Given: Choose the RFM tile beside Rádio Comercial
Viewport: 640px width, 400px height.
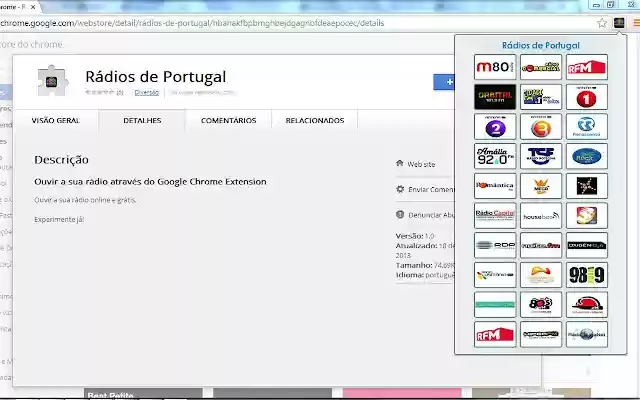Looking at the screenshot, I should click(587, 67).
